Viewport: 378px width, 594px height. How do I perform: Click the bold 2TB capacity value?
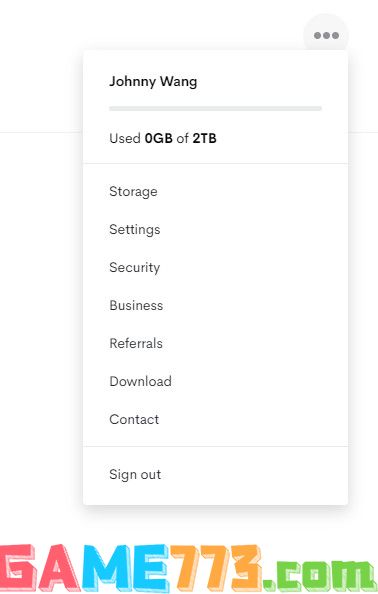(205, 138)
